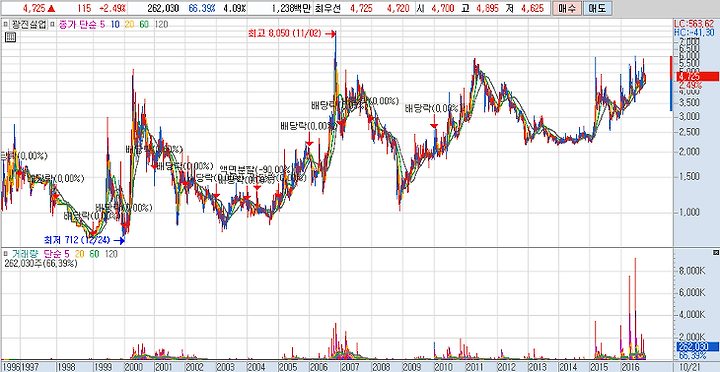This screenshot has width=720, height=372.
Task: Click the 2008 year label on time axis
Action: click(x=381, y=367)
